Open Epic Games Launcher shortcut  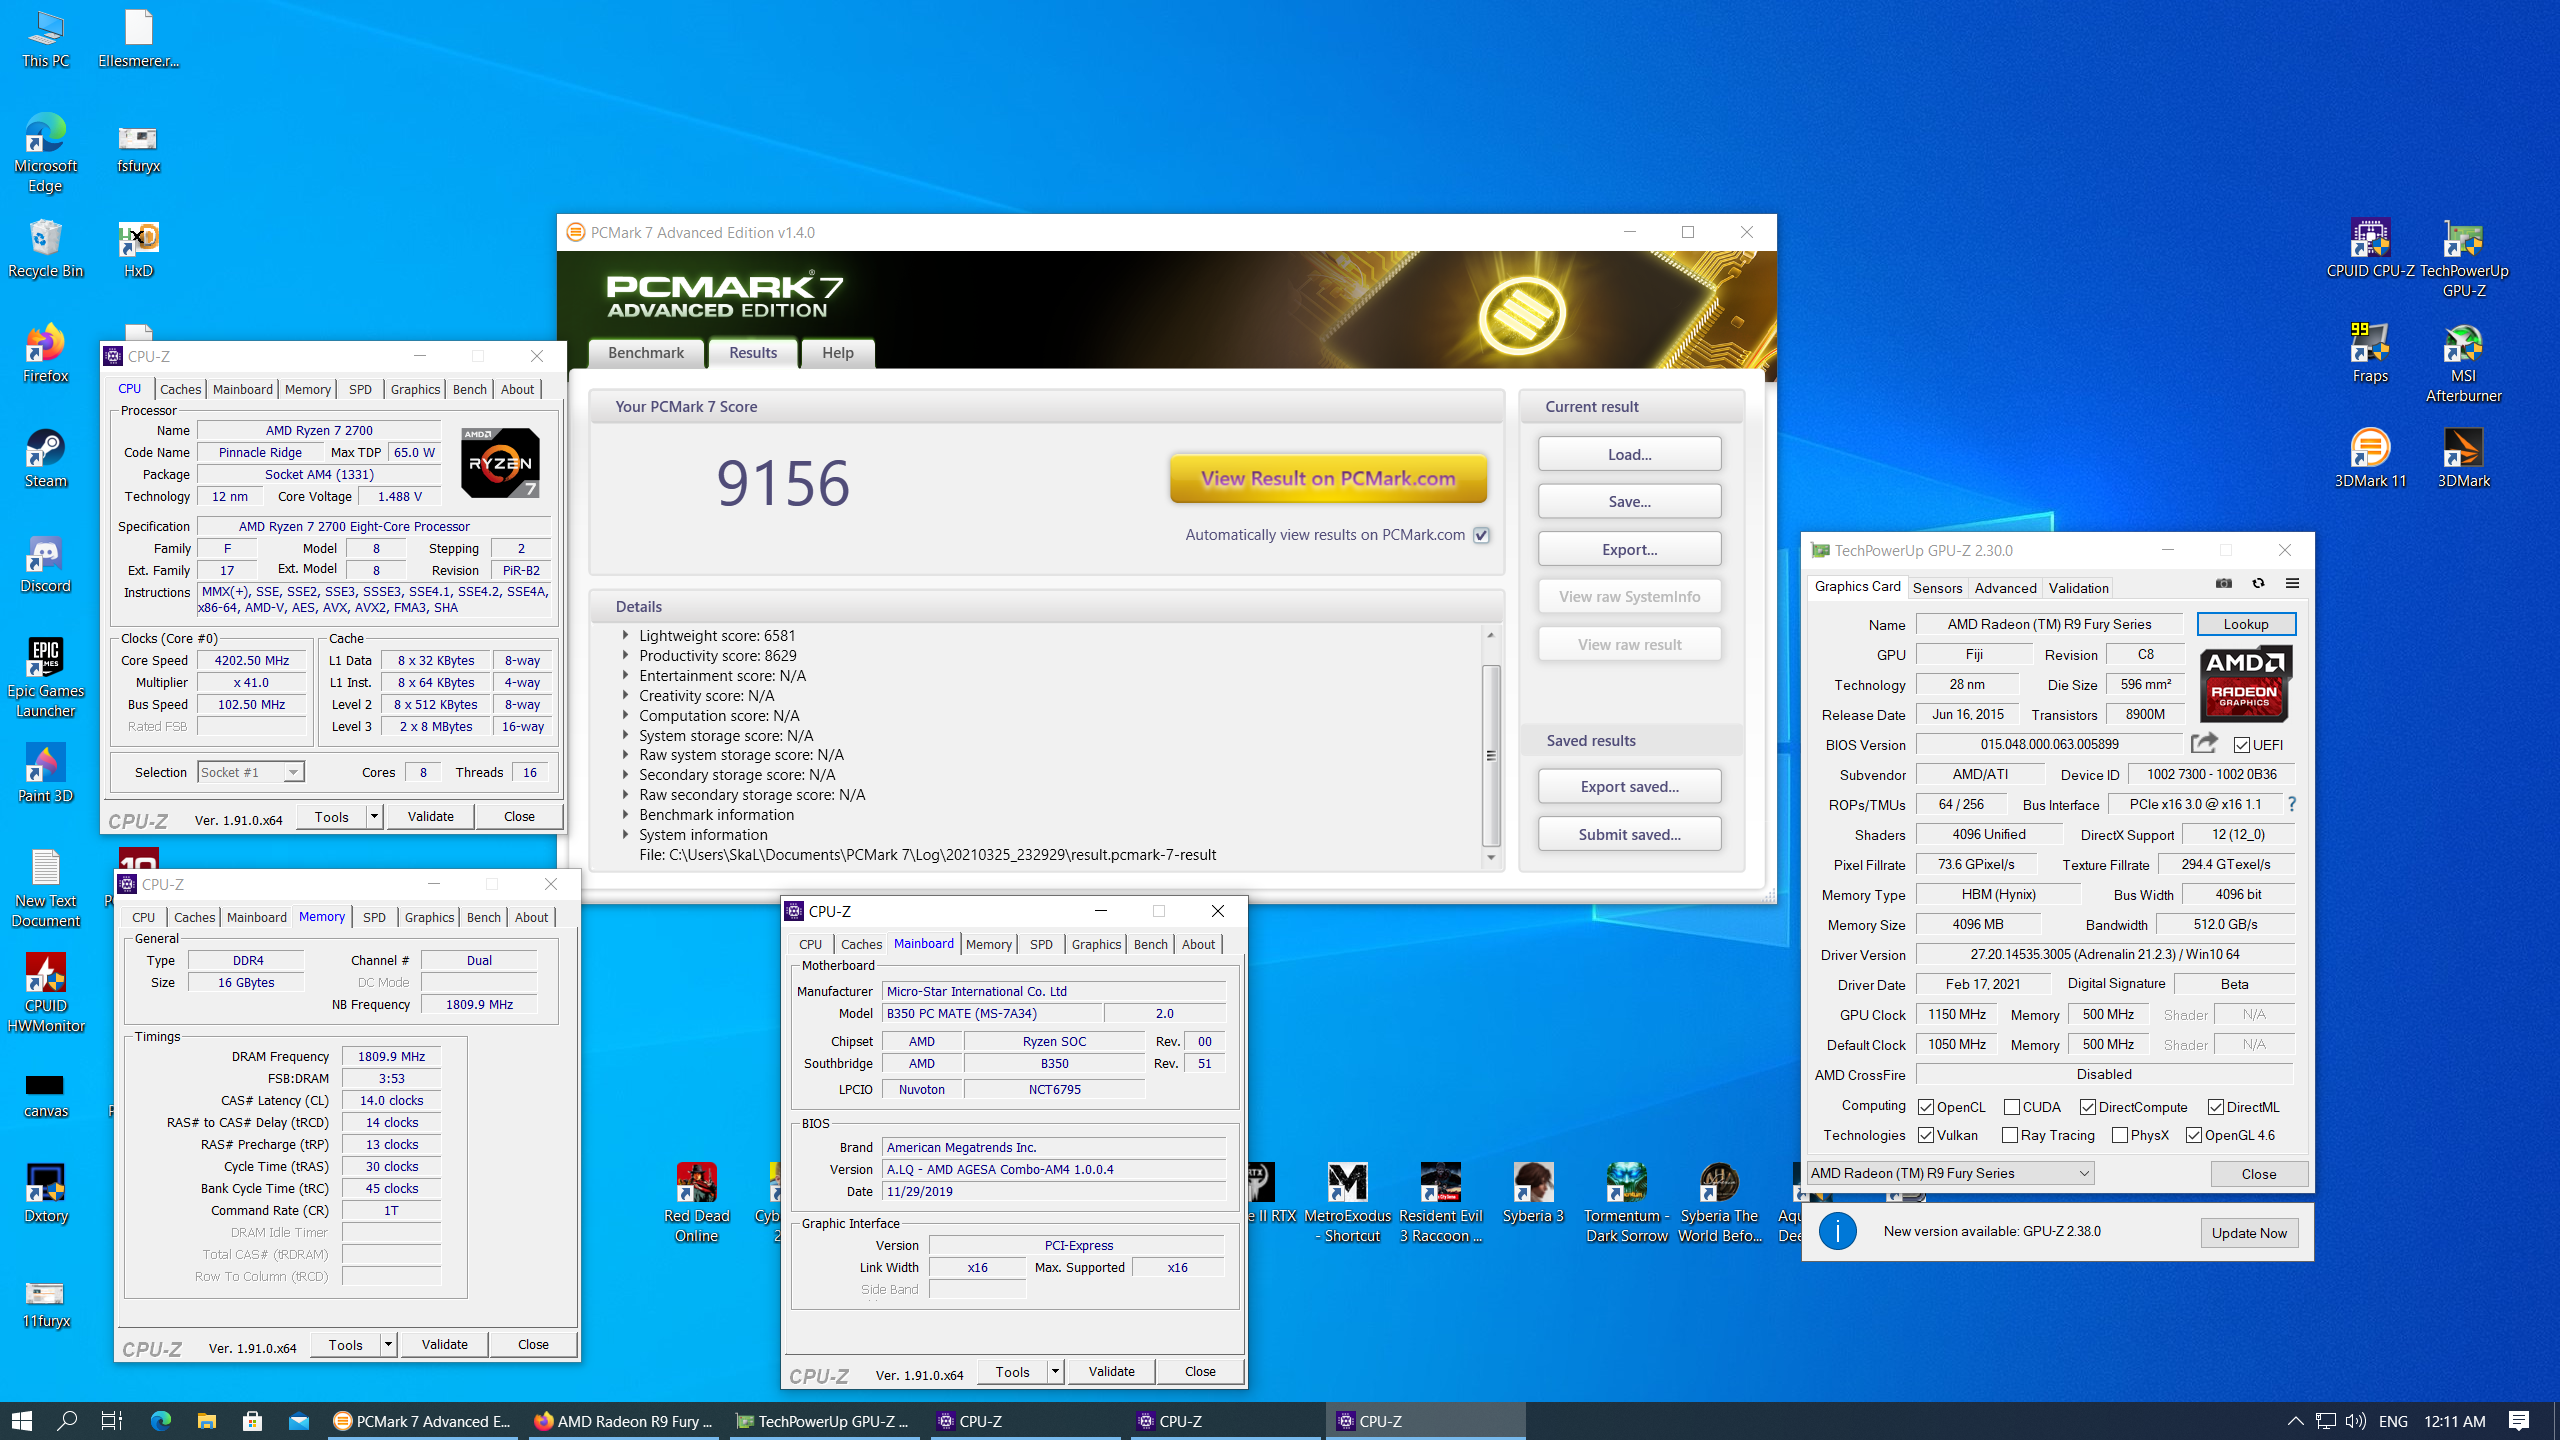point(46,678)
